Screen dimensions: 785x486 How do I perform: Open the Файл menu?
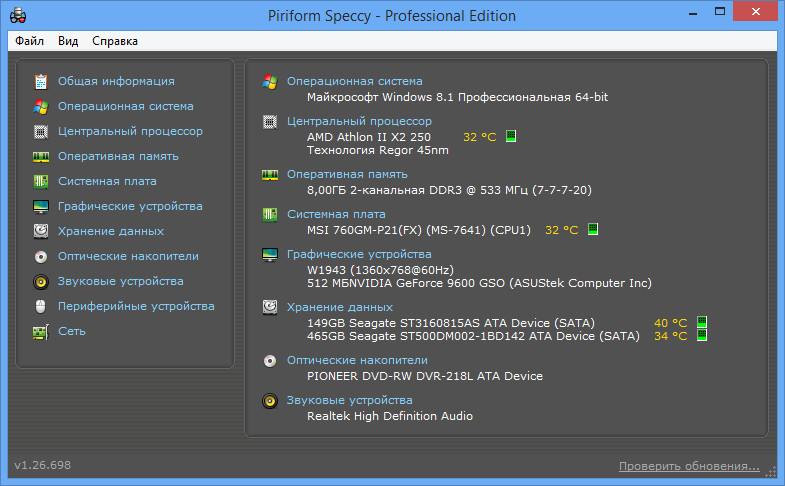point(30,41)
